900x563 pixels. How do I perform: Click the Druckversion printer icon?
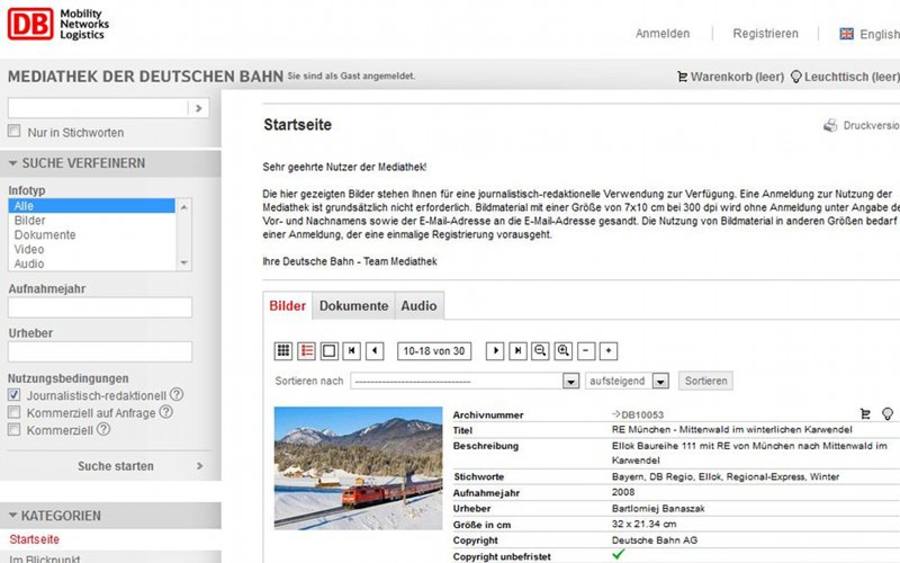[x=830, y=125]
